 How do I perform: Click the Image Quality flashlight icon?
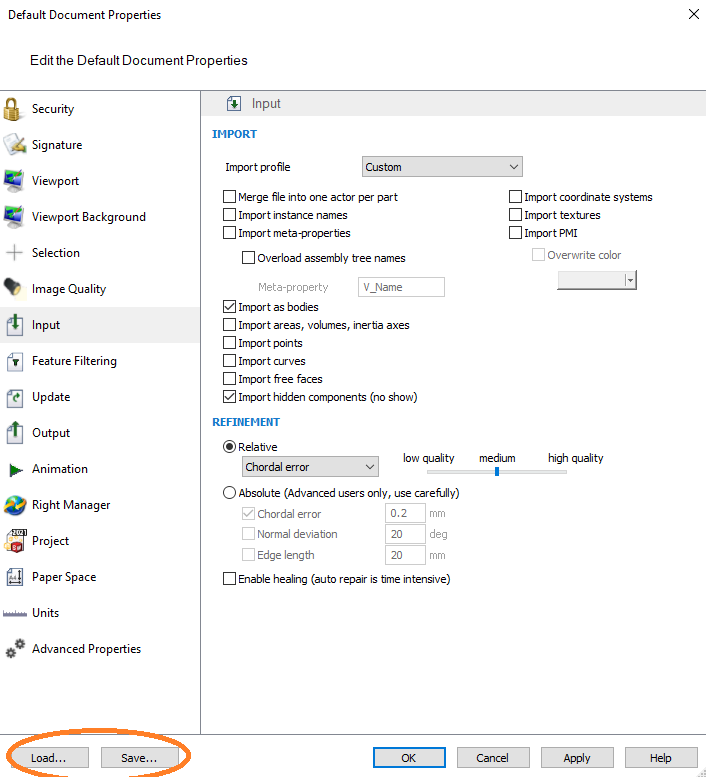[14, 289]
